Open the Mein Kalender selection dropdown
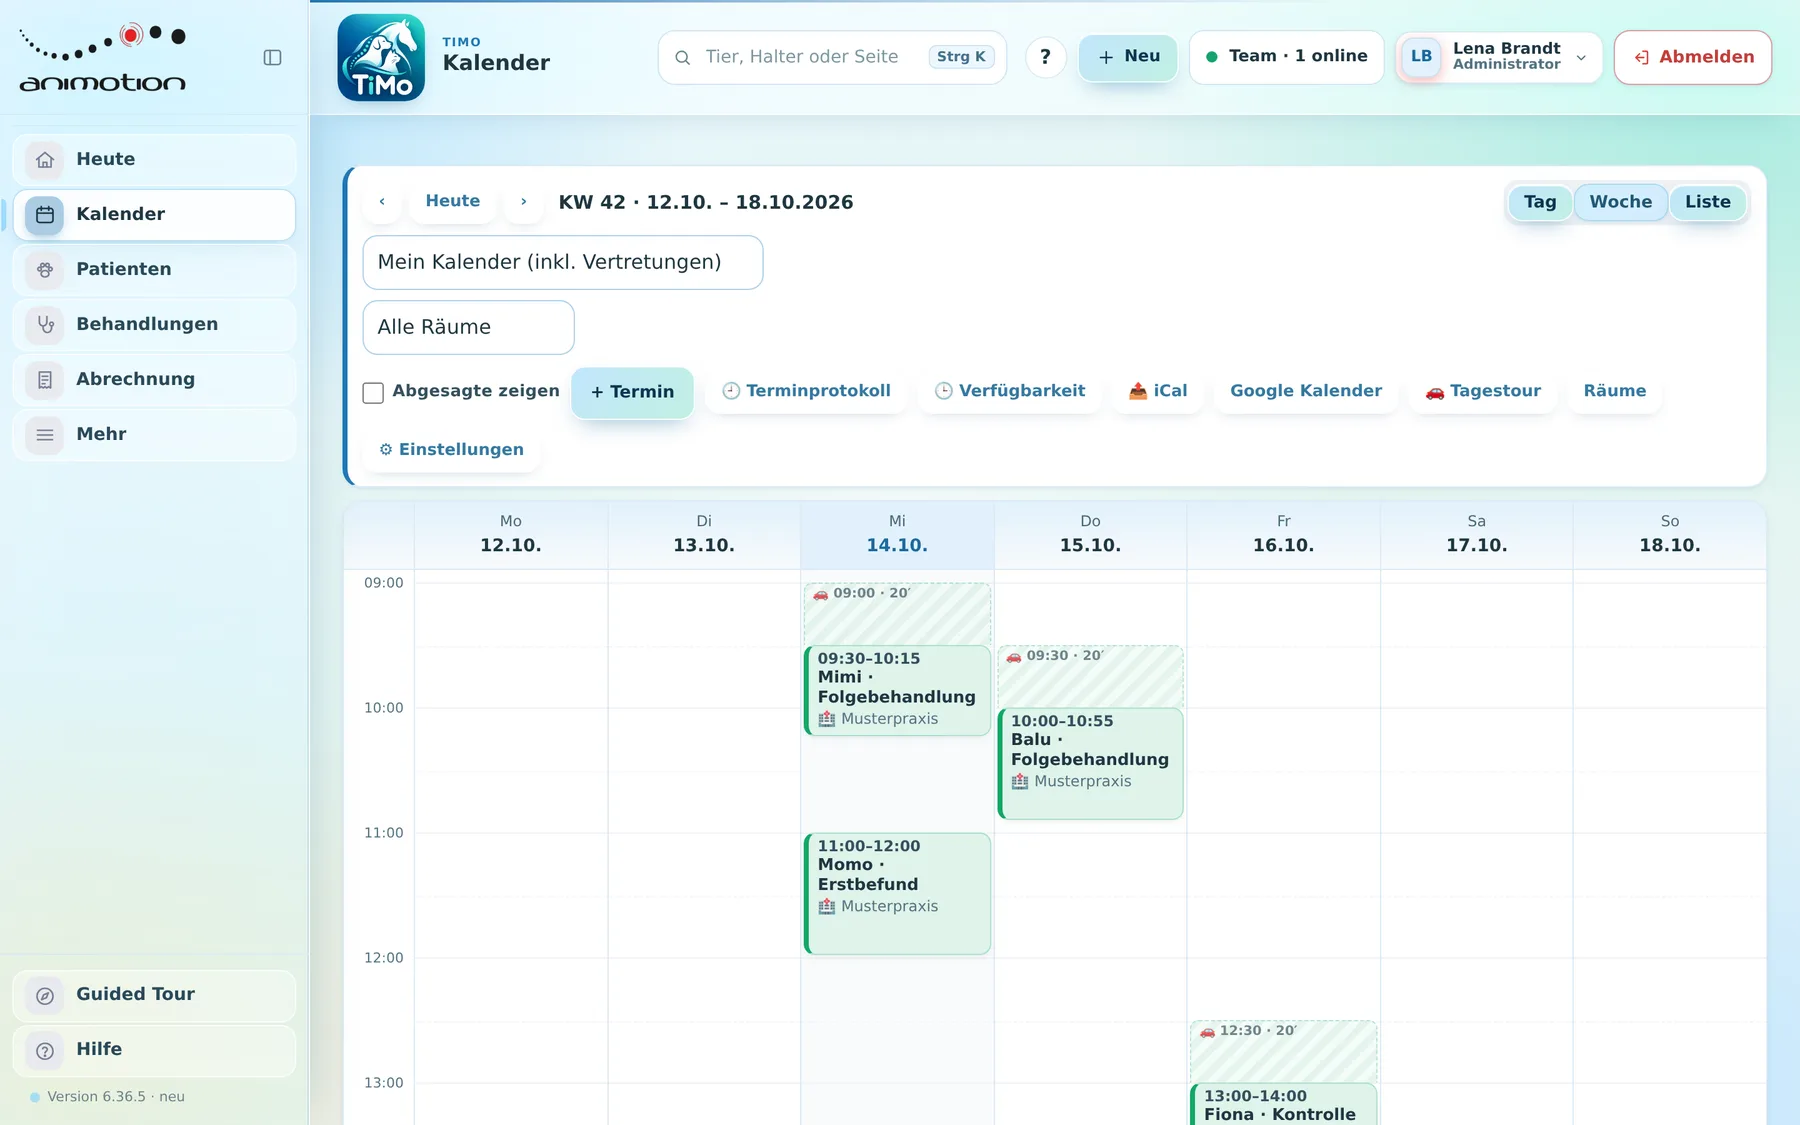This screenshot has height=1125, width=1800. tap(563, 263)
